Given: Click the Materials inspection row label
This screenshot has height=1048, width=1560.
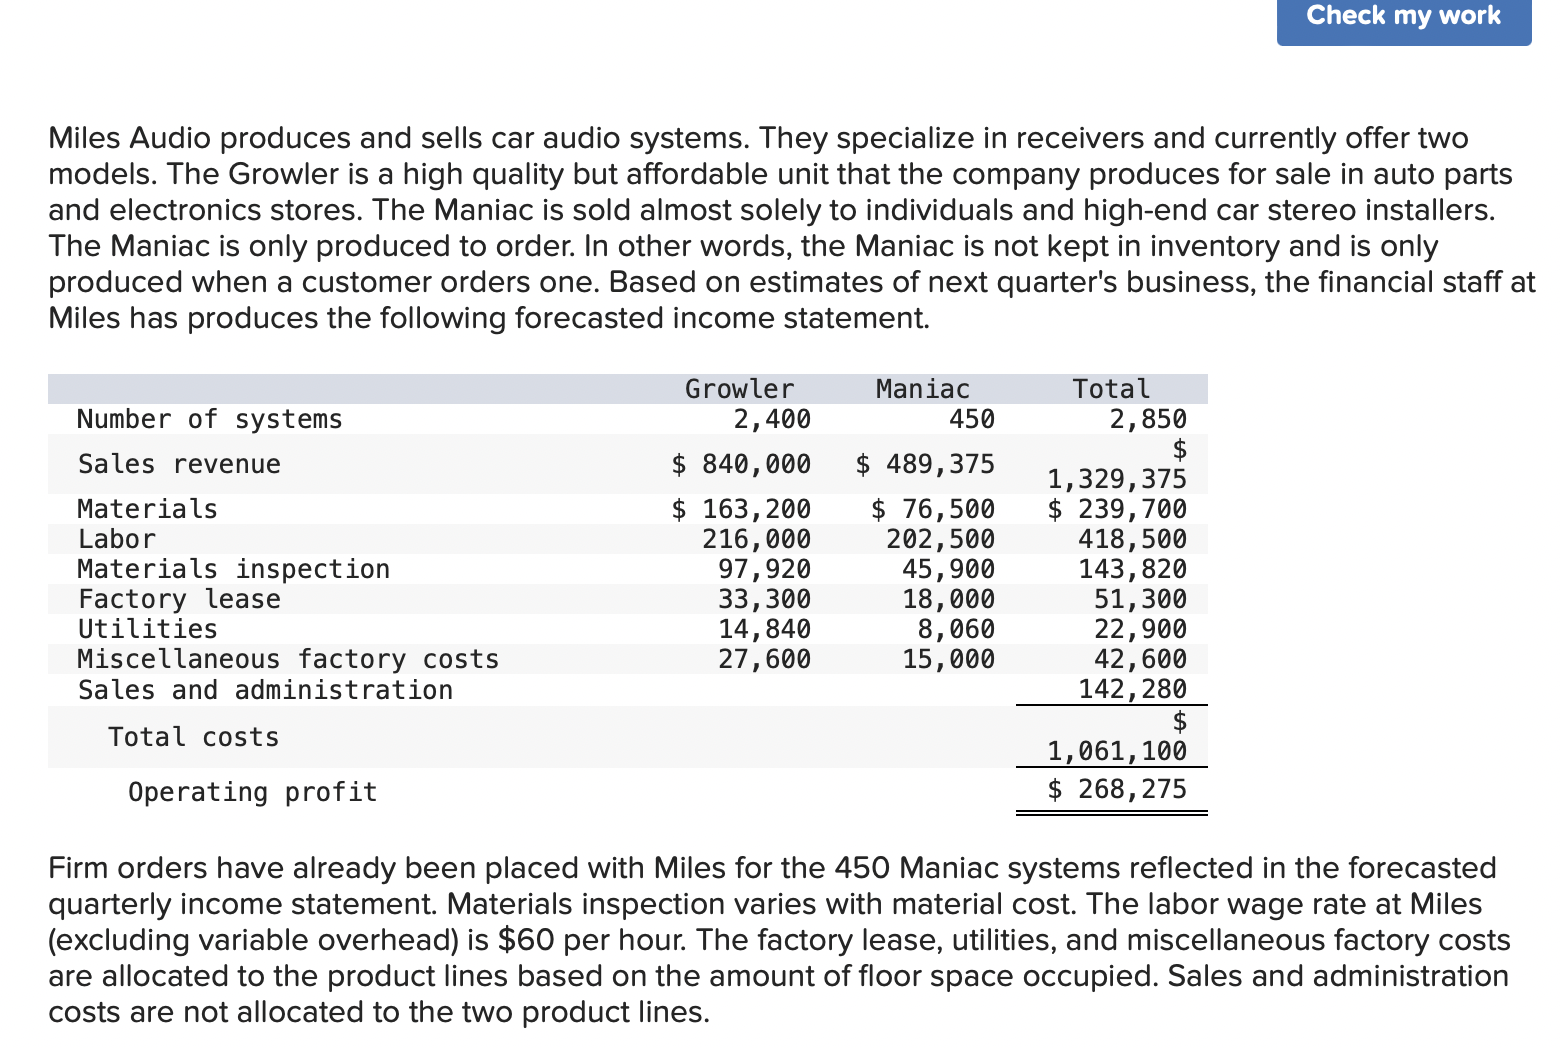Looking at the screenshot, I should tap(234, 568).
